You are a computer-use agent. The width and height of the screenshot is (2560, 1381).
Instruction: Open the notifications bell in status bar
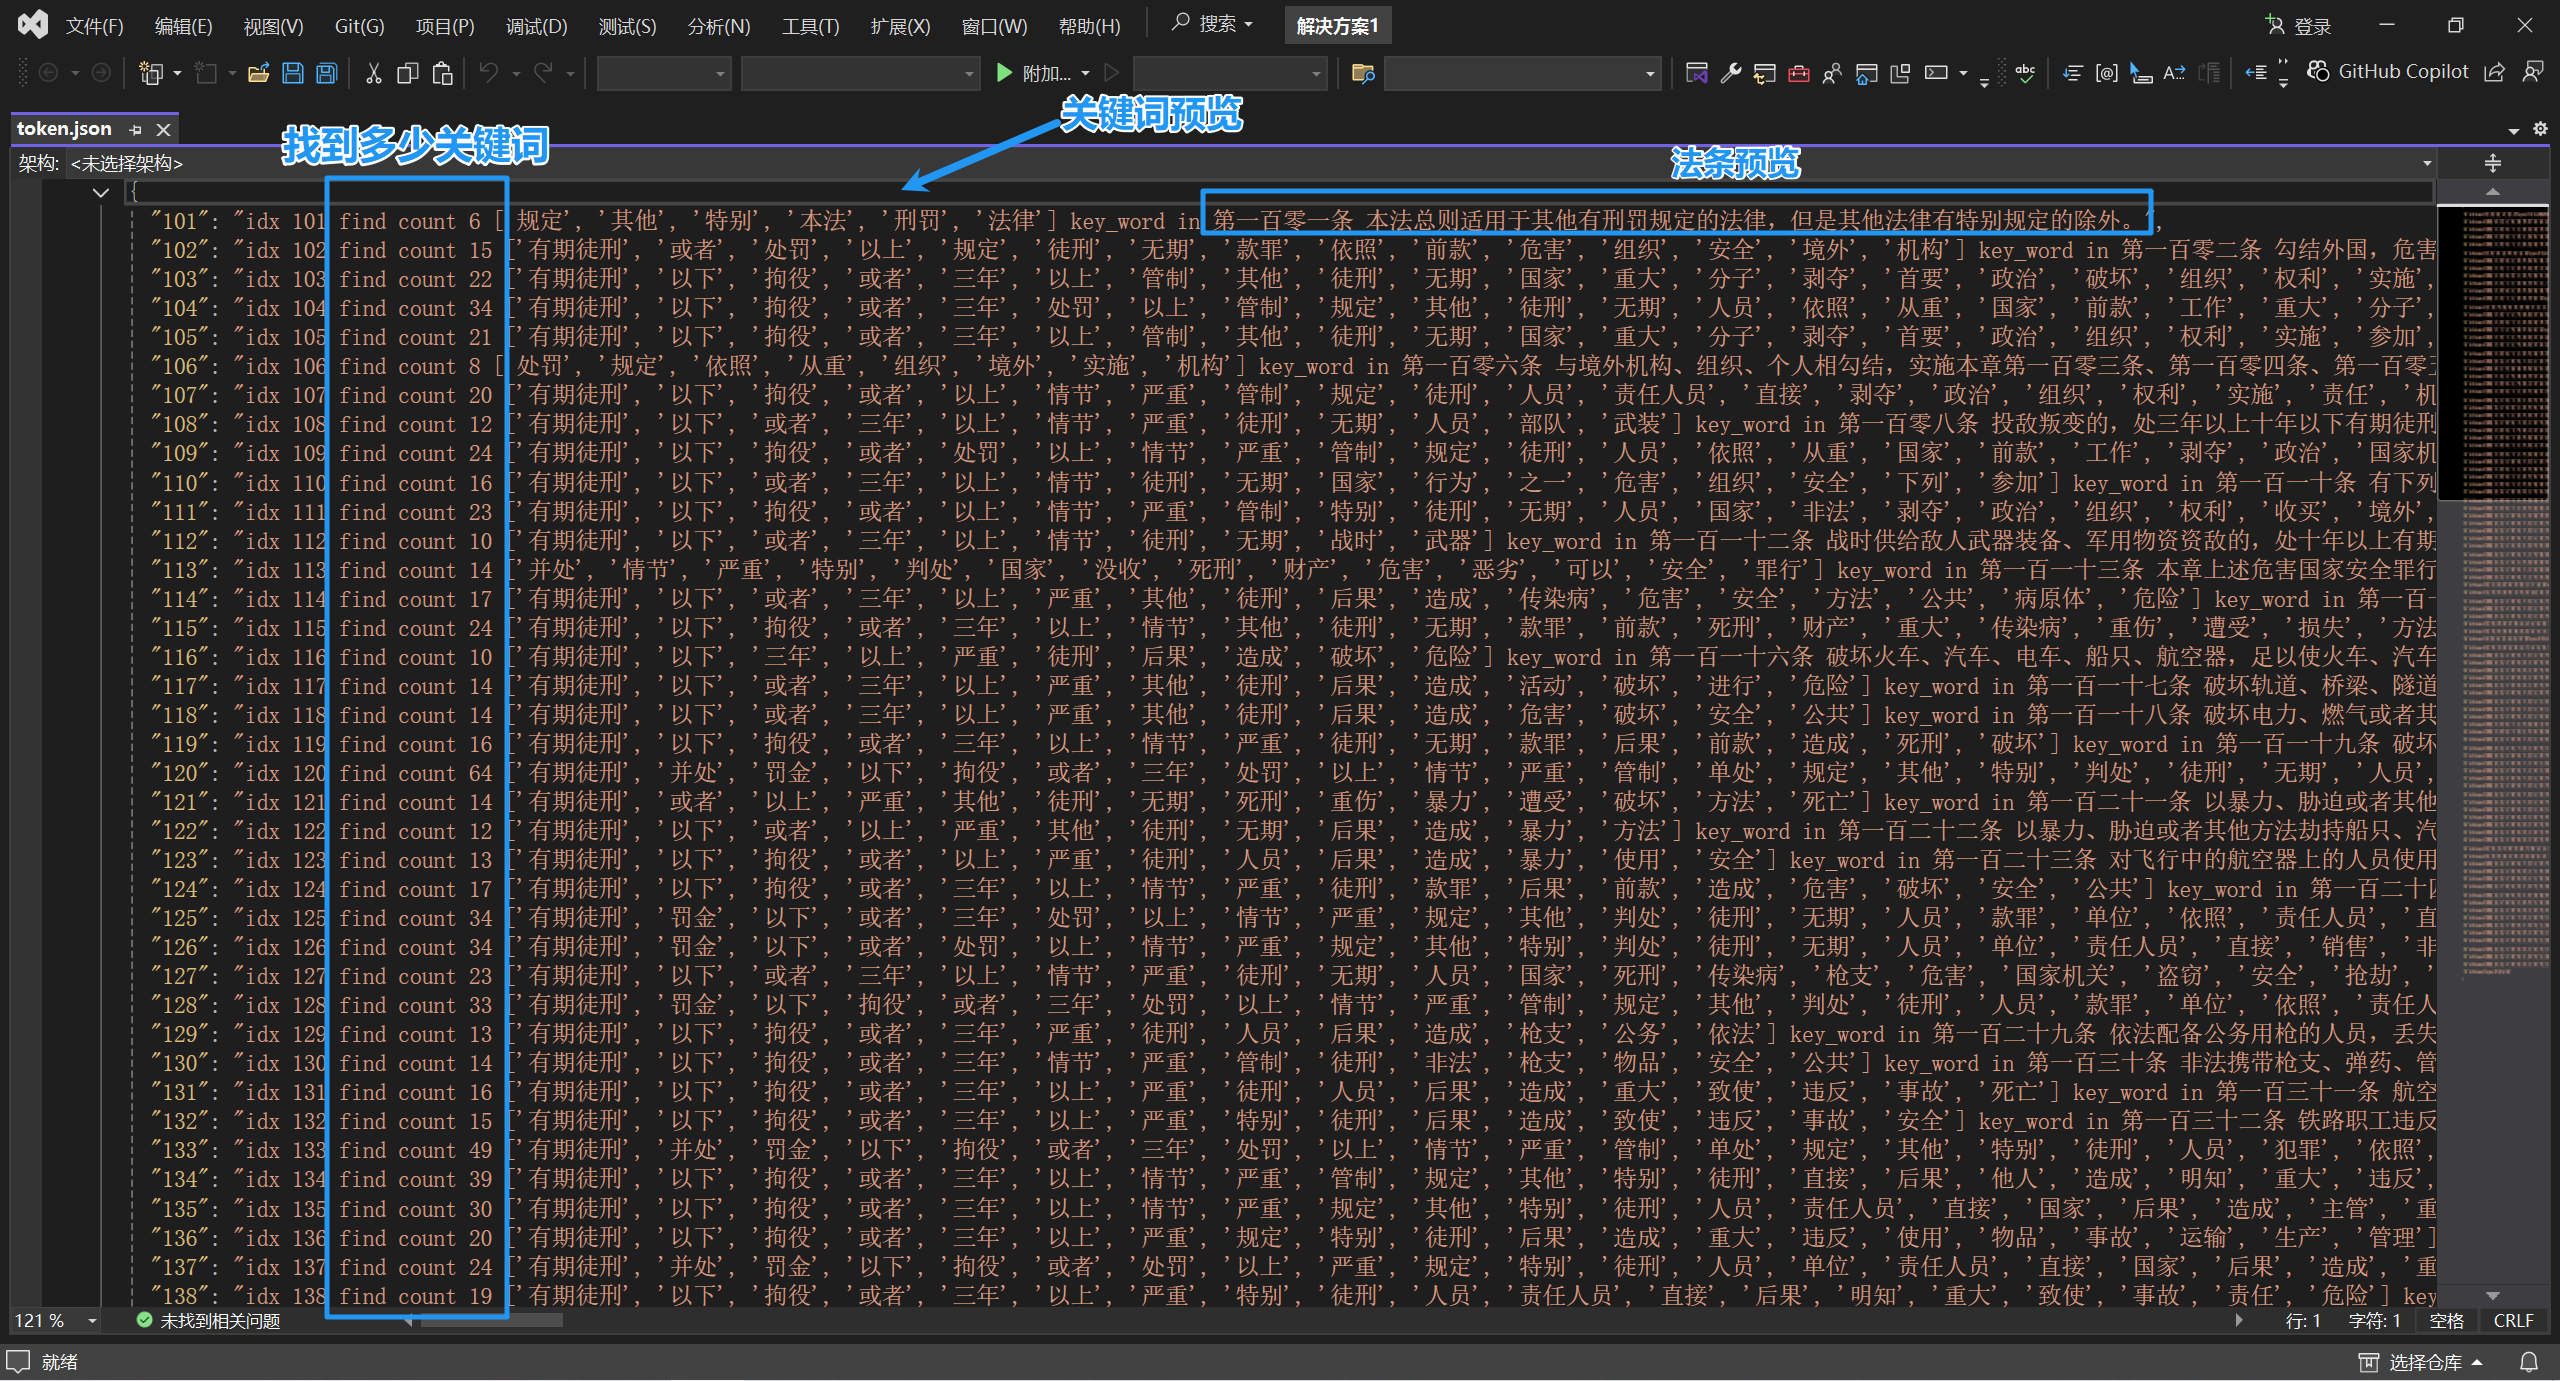coord(2529,1362)
